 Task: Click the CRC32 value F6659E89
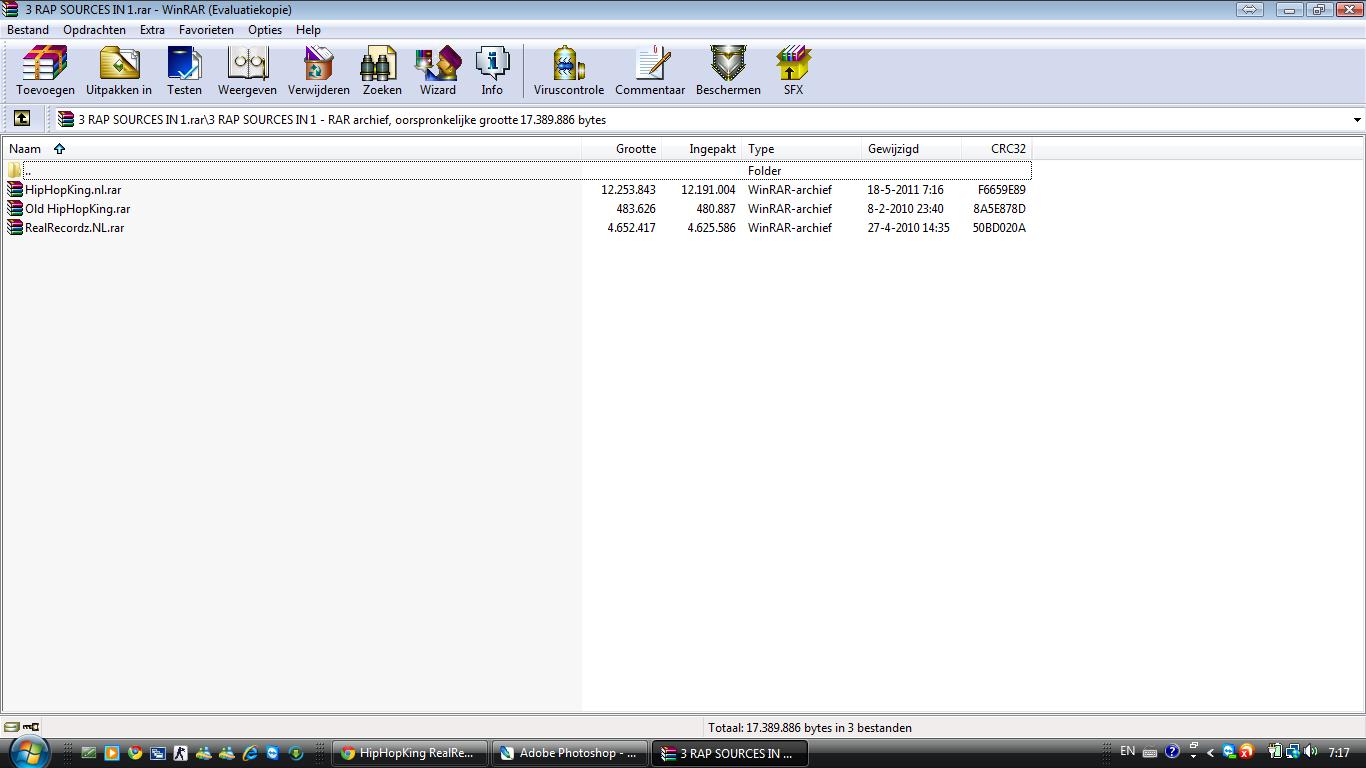click(x=1002, y=190)
